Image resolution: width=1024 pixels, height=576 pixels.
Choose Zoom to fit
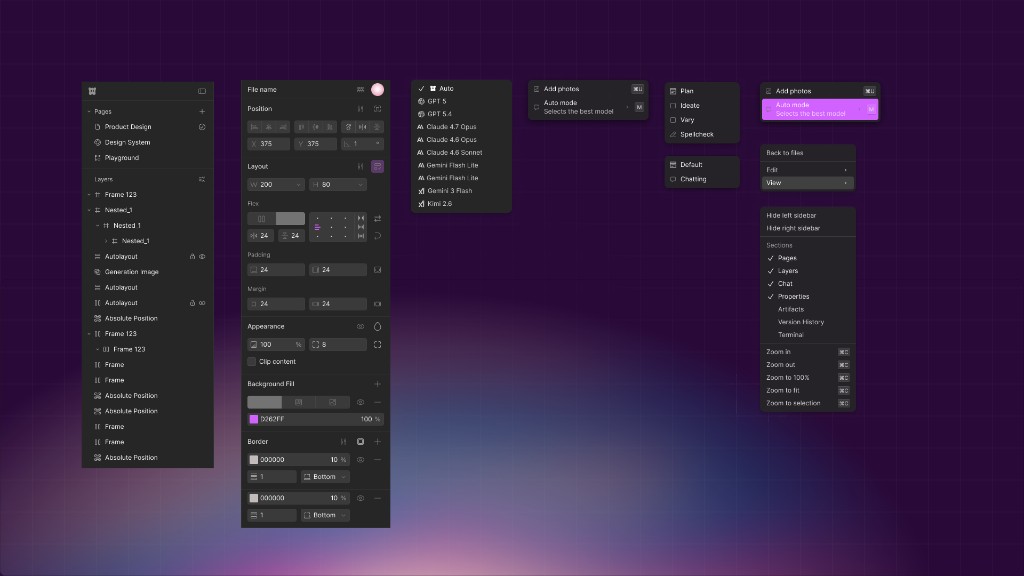coord(808,391)
